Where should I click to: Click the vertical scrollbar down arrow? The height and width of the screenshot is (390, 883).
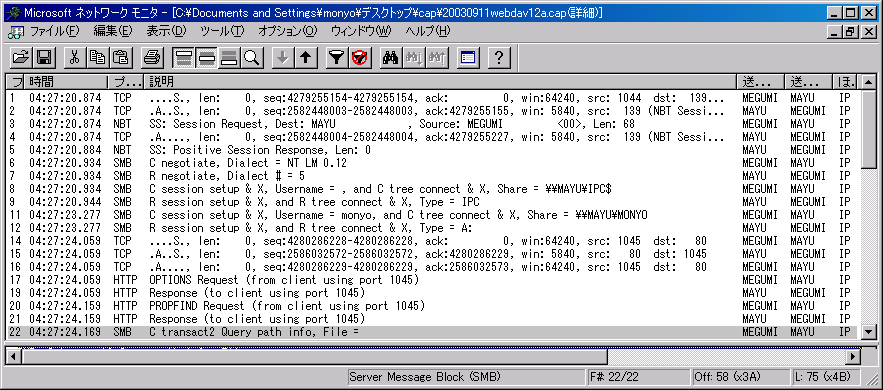click(x=869, y=332)
